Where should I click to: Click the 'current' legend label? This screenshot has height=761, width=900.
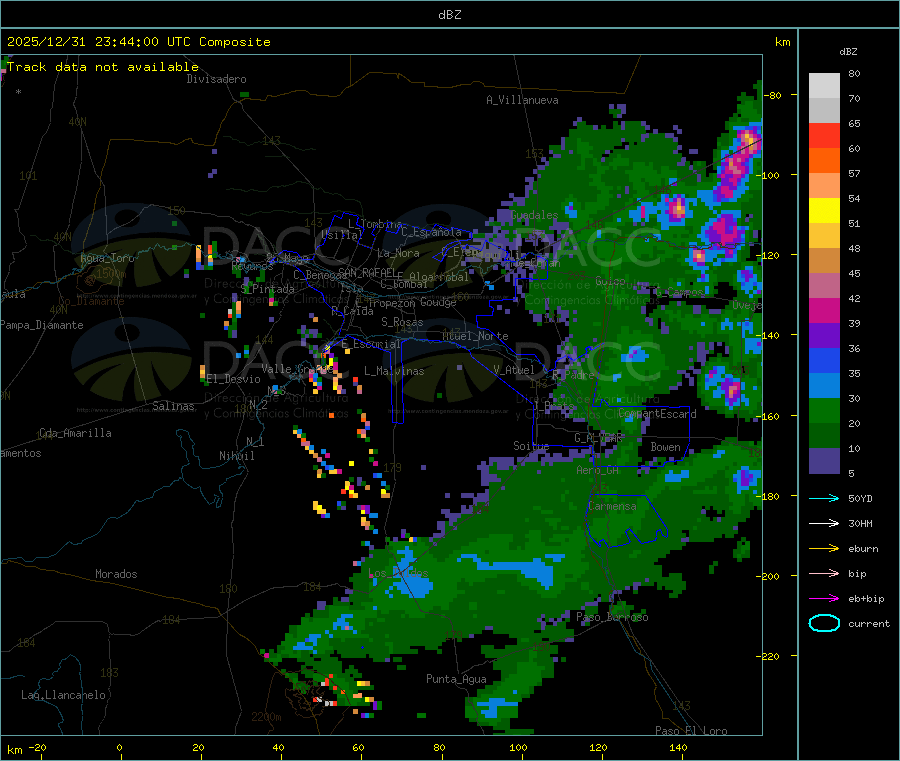[869, 624]
